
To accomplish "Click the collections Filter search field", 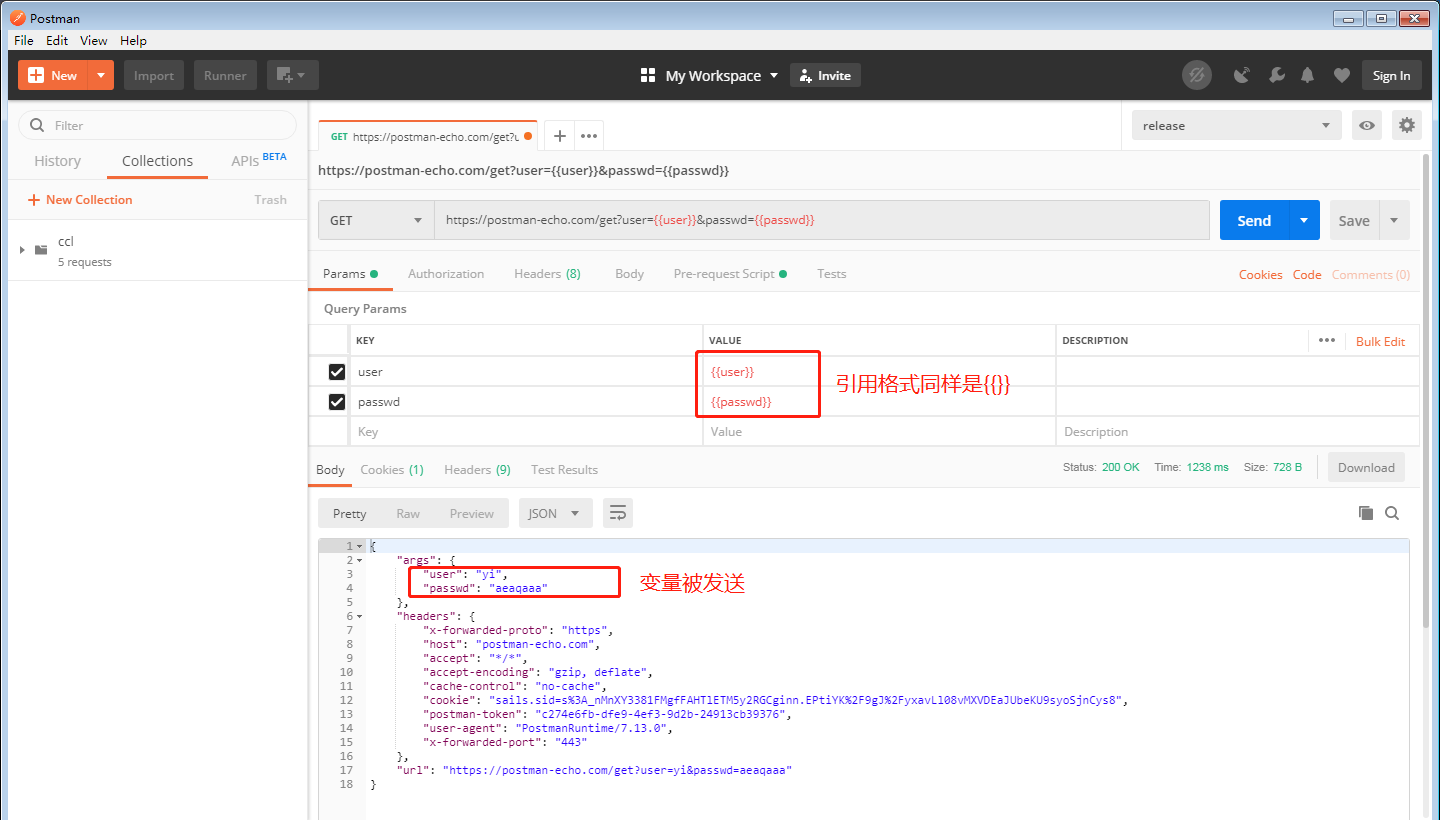I will click(x=158, y=125).
